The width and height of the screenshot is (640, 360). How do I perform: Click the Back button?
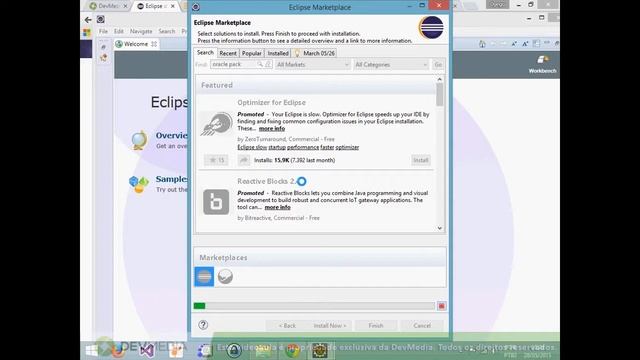[287, 325]
